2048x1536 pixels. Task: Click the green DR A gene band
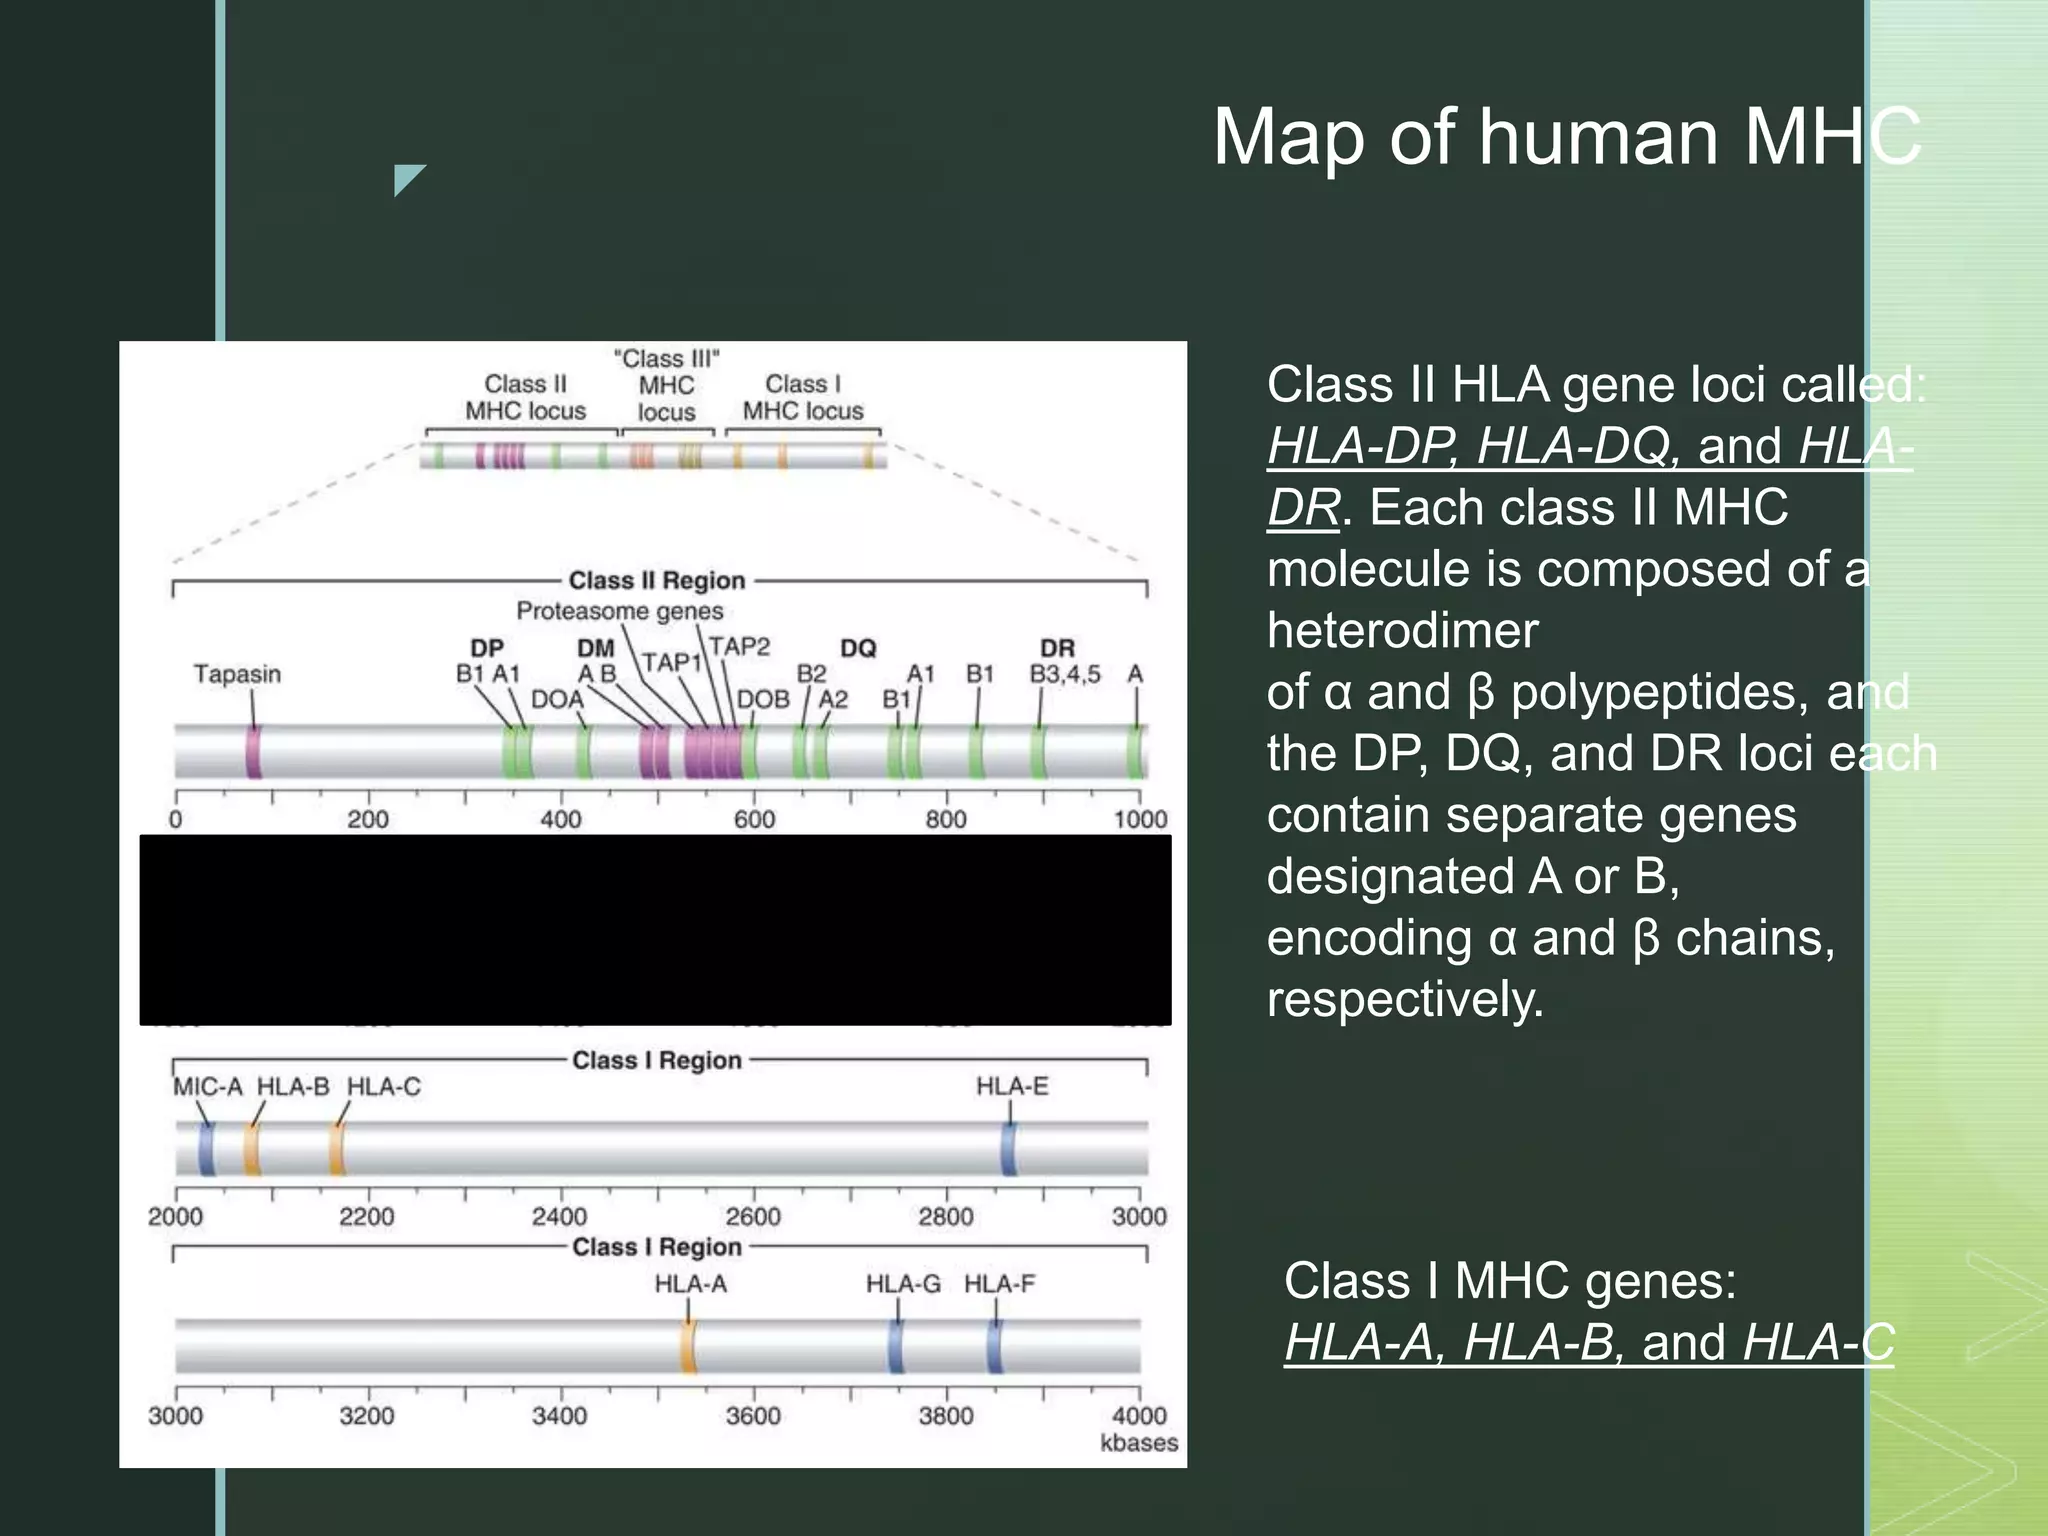[1135, 752]
